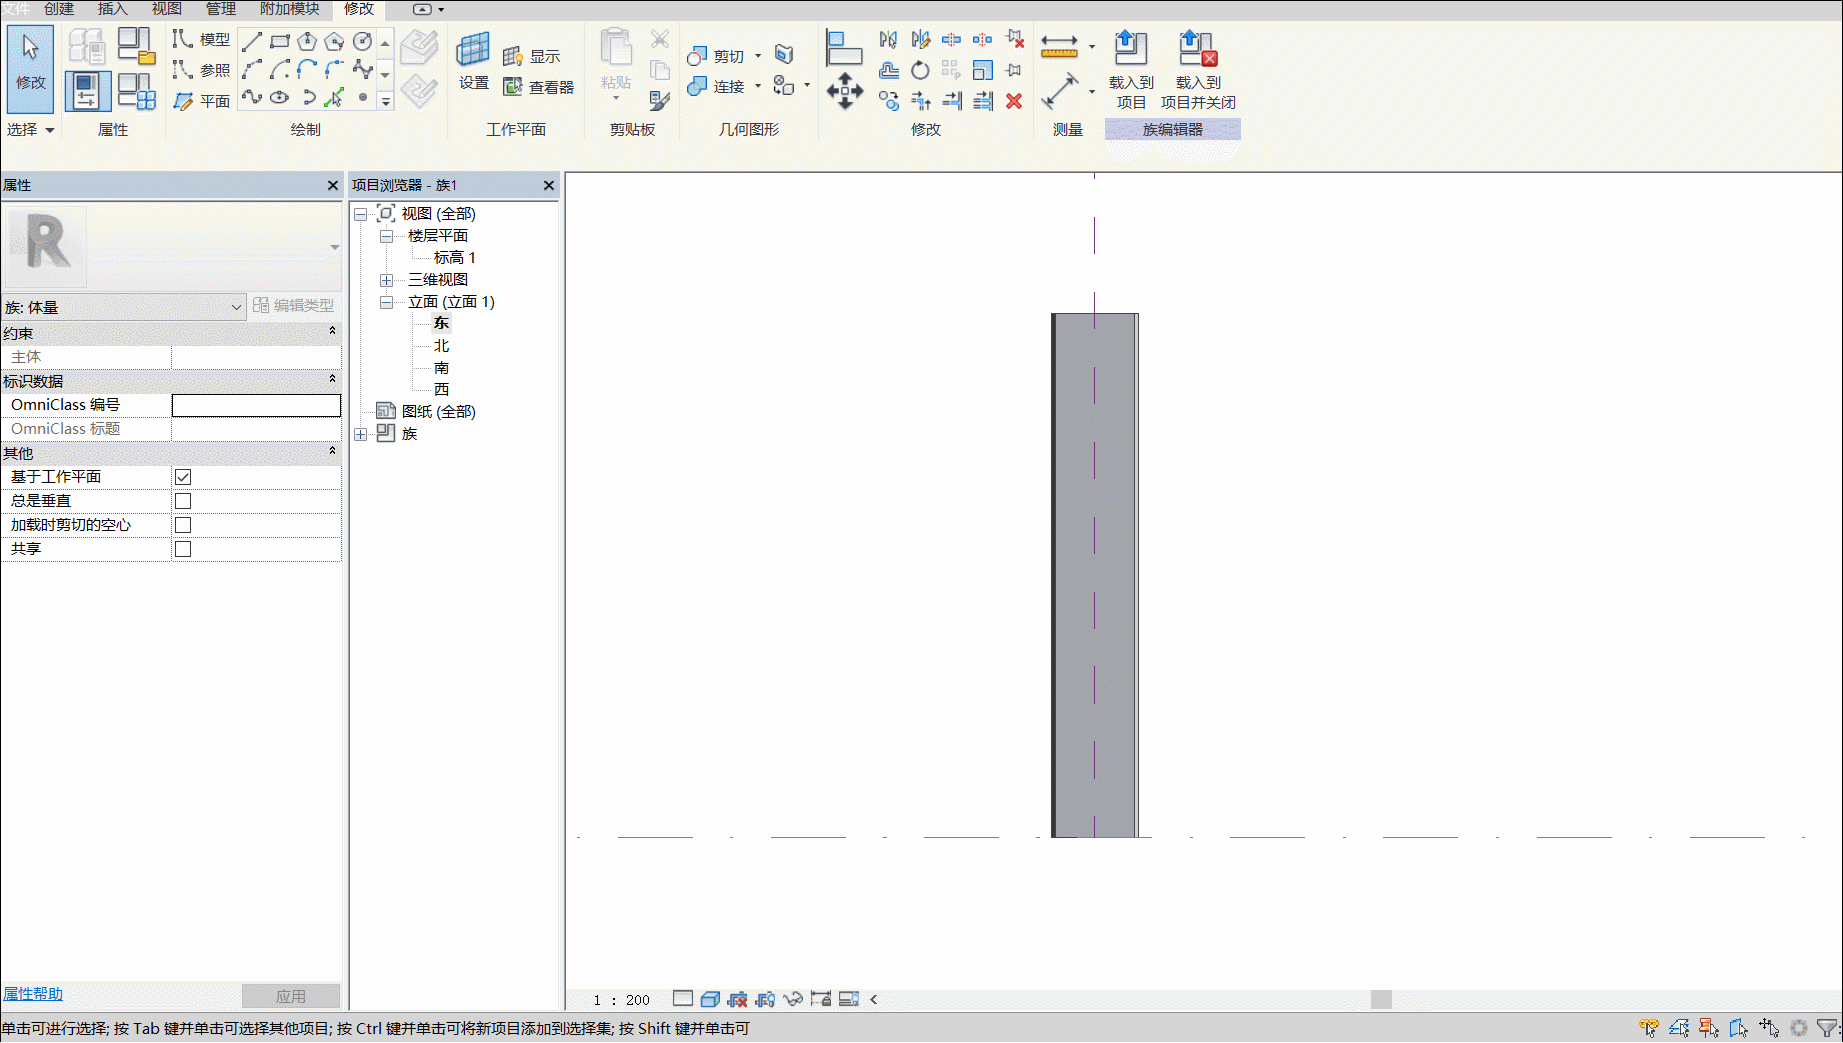Open the 选择 dropdown arrow
The width and height of the screenshot is (1843, 1043).
[49, 130]
